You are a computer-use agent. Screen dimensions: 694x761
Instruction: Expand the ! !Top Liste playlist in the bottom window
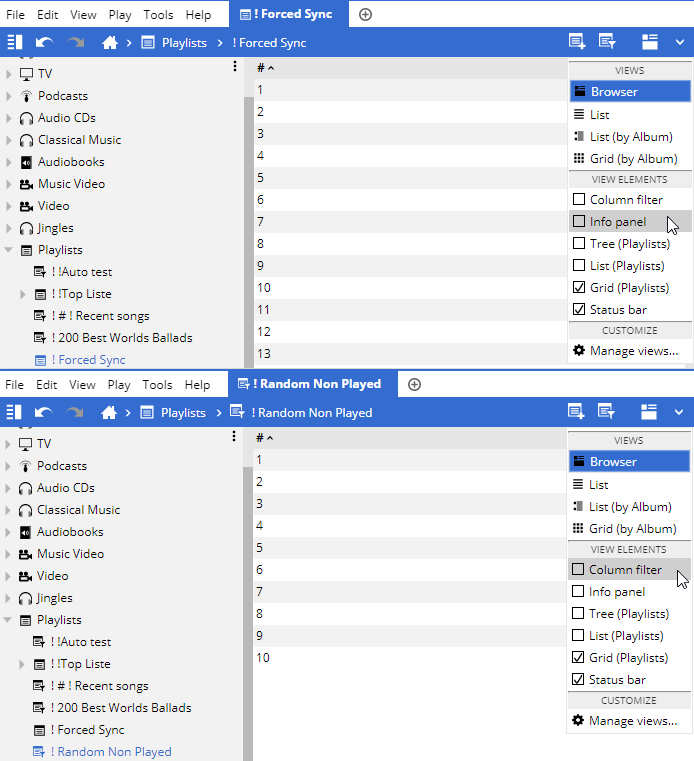23,664
